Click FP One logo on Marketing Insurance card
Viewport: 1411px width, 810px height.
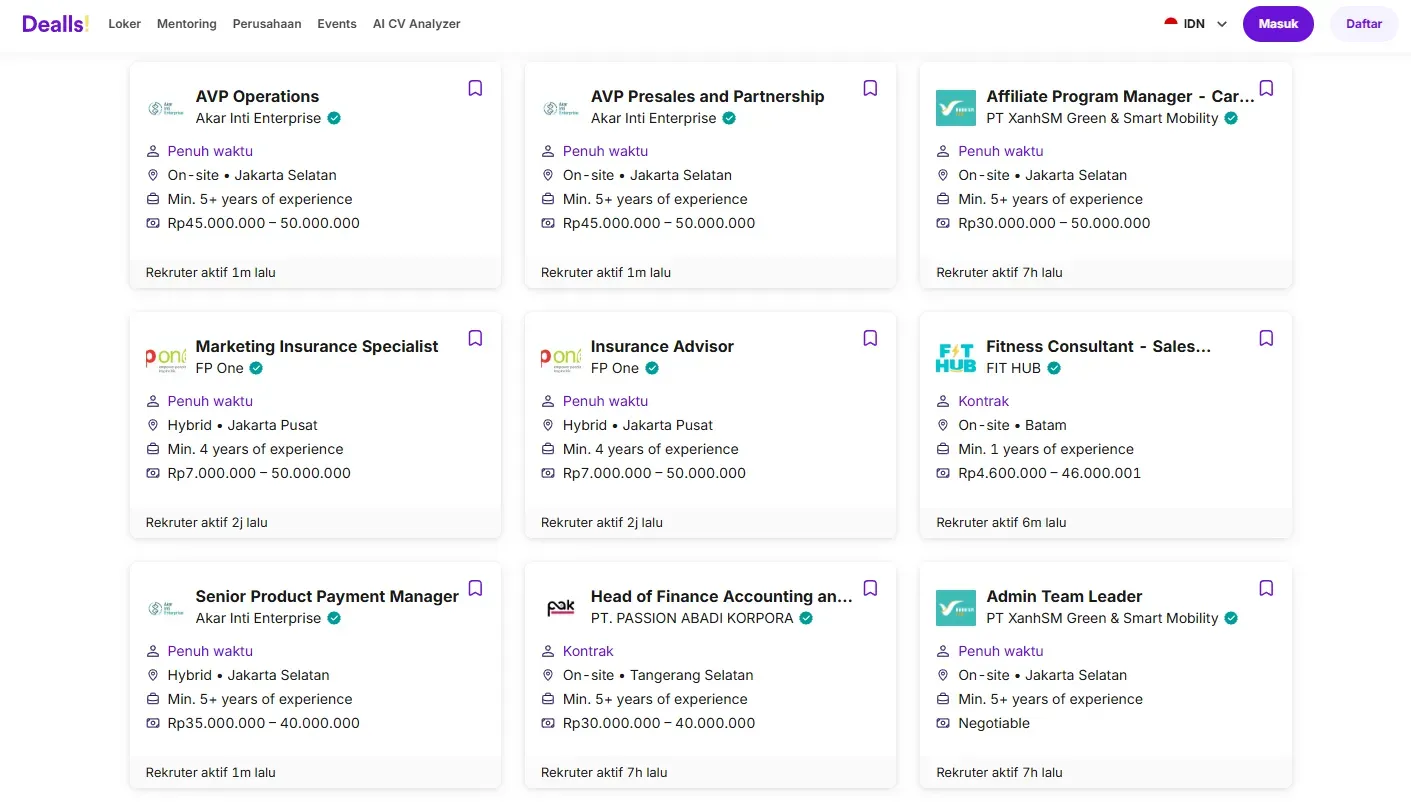[166, 358]
